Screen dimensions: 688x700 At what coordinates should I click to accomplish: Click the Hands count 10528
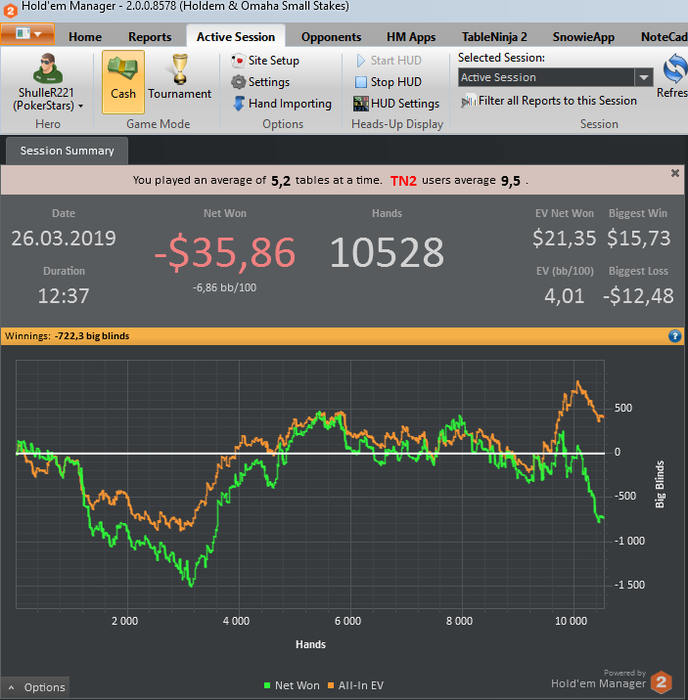click(387, 253)
